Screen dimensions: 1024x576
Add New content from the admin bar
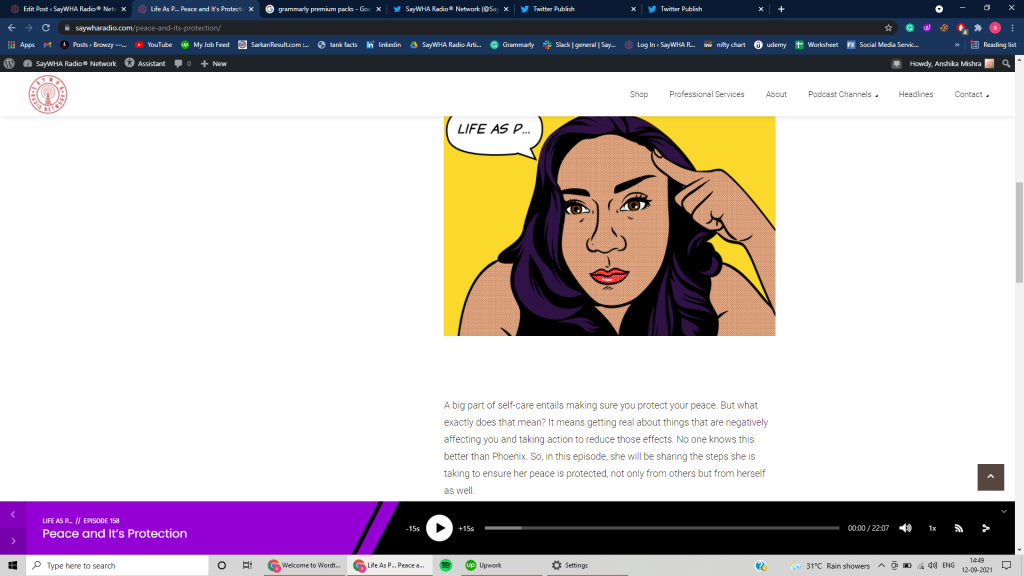point(214,63)
